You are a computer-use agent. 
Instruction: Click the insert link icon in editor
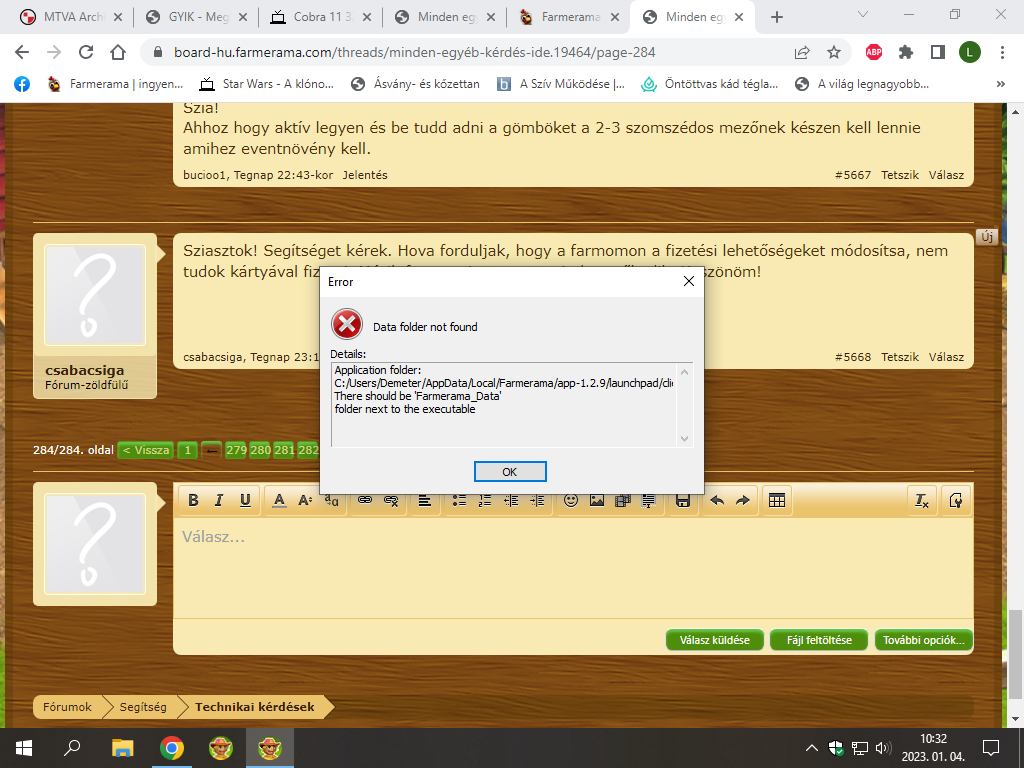pos(365,500)
